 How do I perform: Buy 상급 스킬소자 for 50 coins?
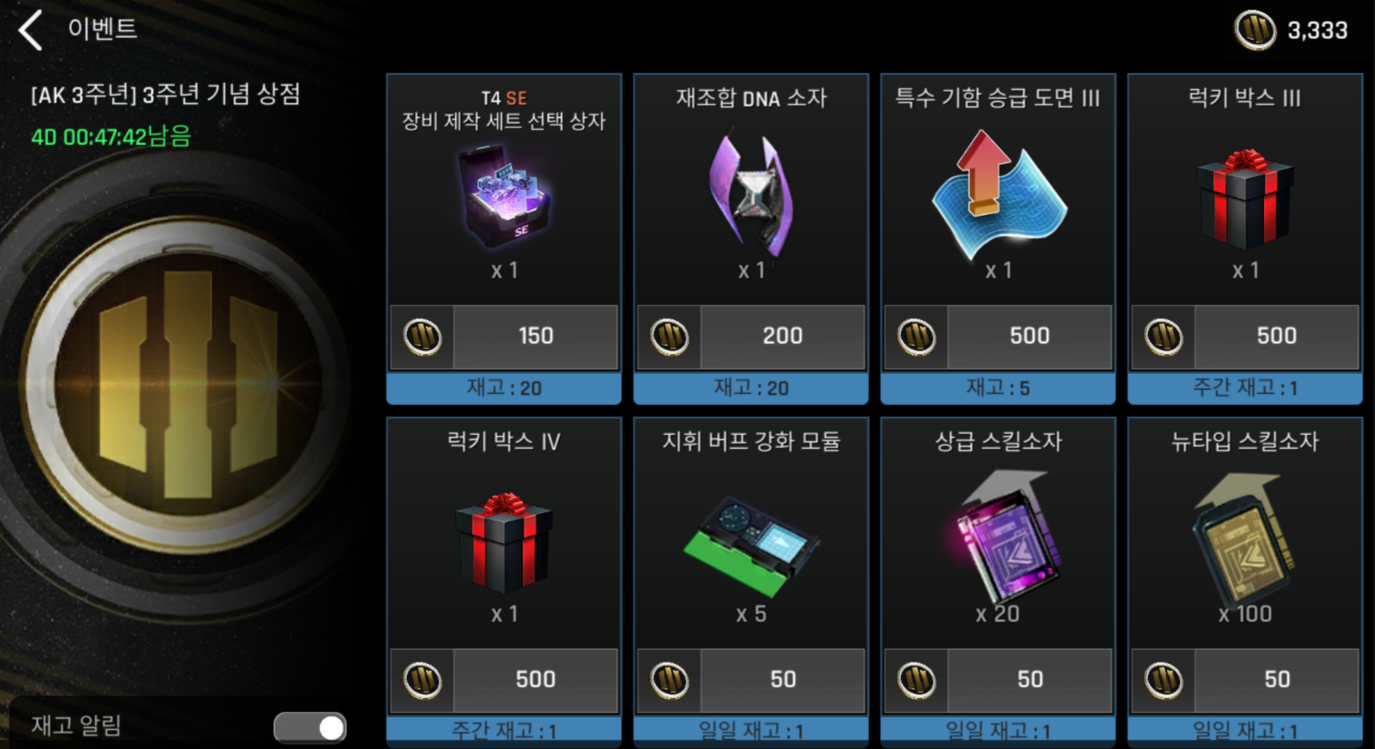[x=998, y=681]
